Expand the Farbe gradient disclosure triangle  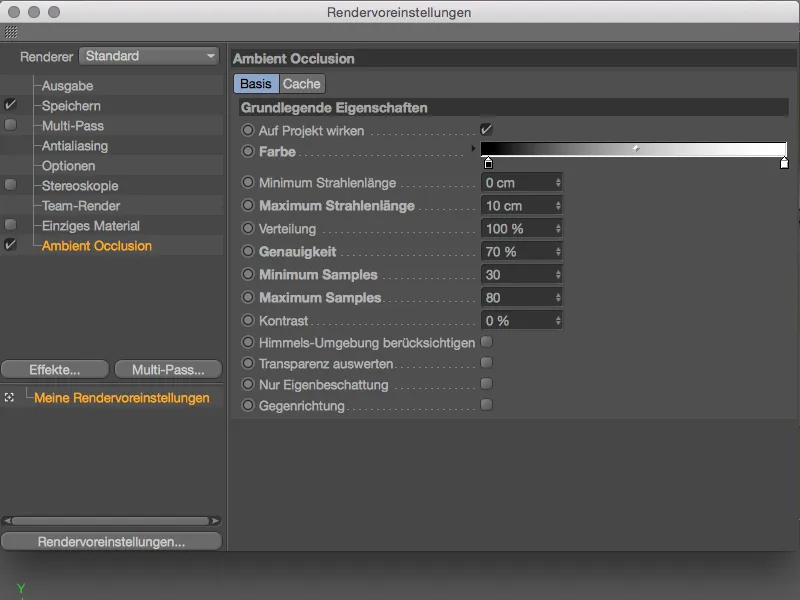coord(473,148)
